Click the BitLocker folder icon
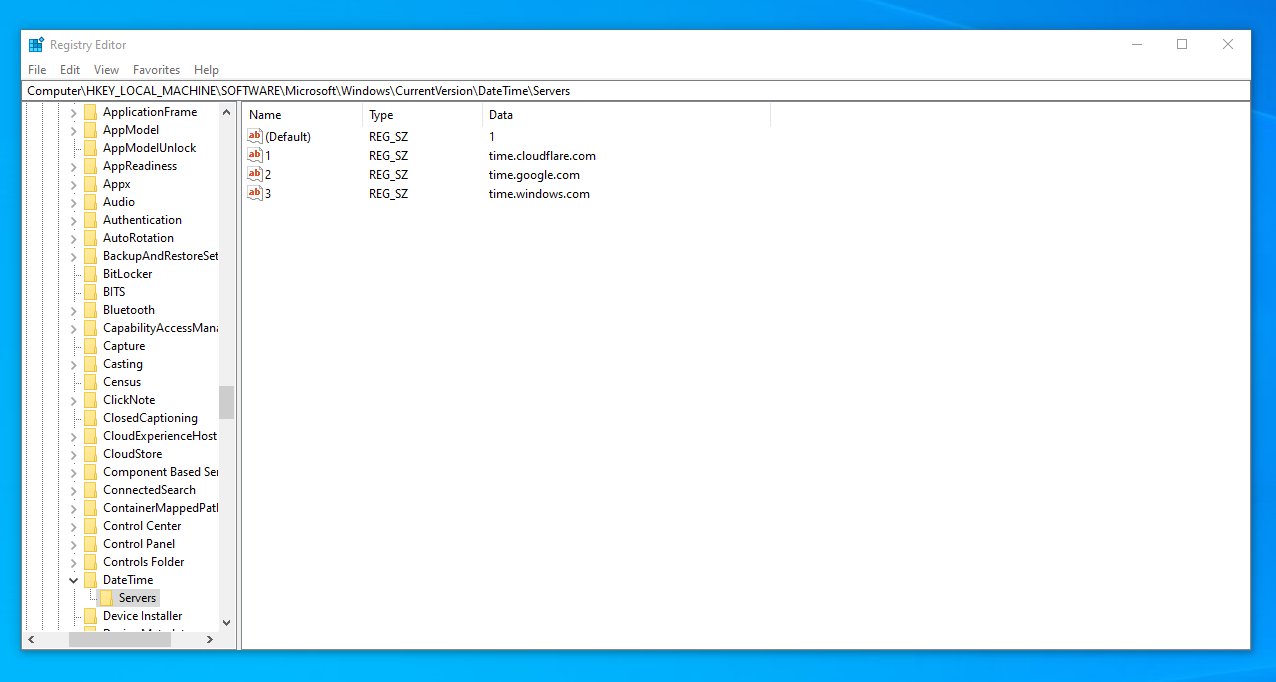This screenshot has height=682, width=1276. point(91,274)
